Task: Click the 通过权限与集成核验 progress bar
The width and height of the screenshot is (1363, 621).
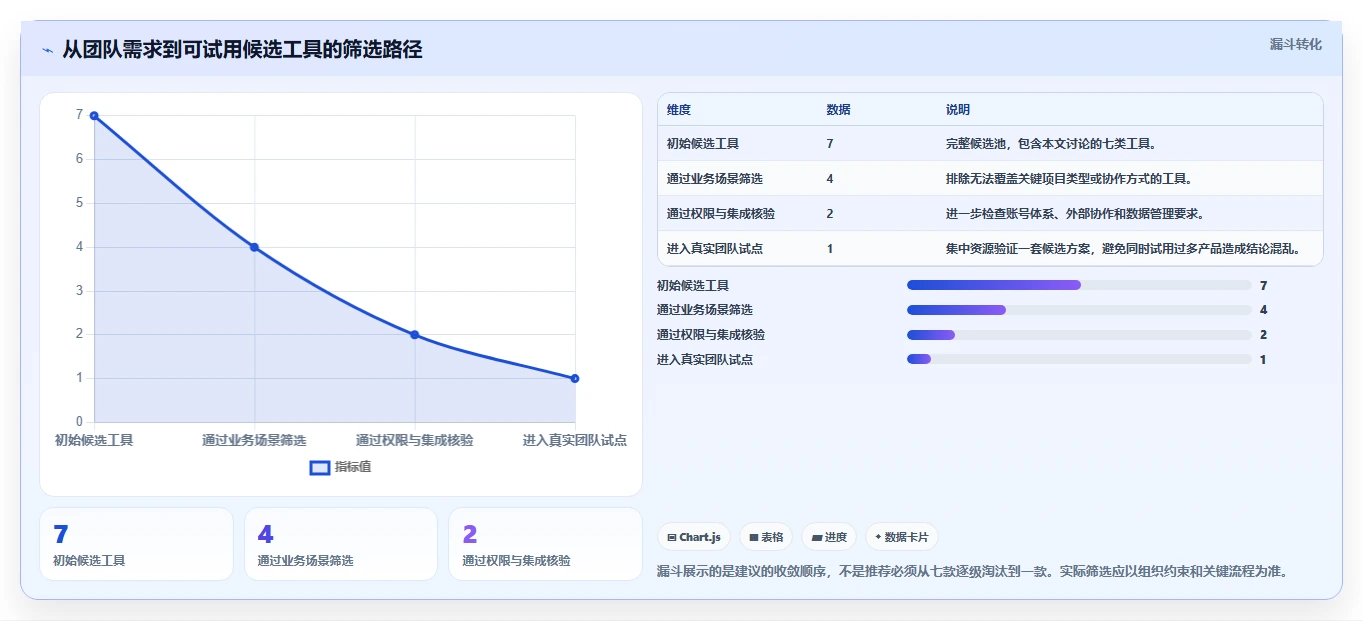Action: (x=1079, y=335)
